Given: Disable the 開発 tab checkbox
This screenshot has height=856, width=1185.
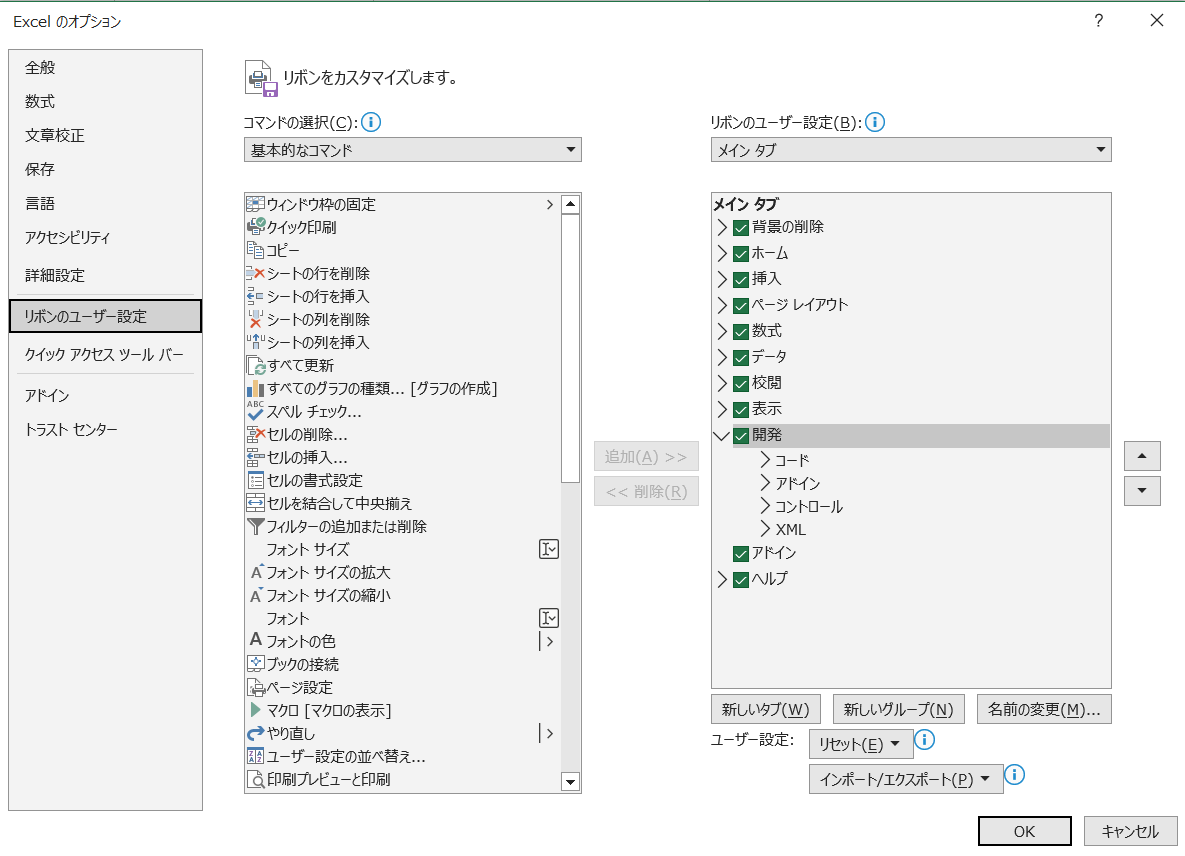Looking at the screenshot, I should [741, 435].
